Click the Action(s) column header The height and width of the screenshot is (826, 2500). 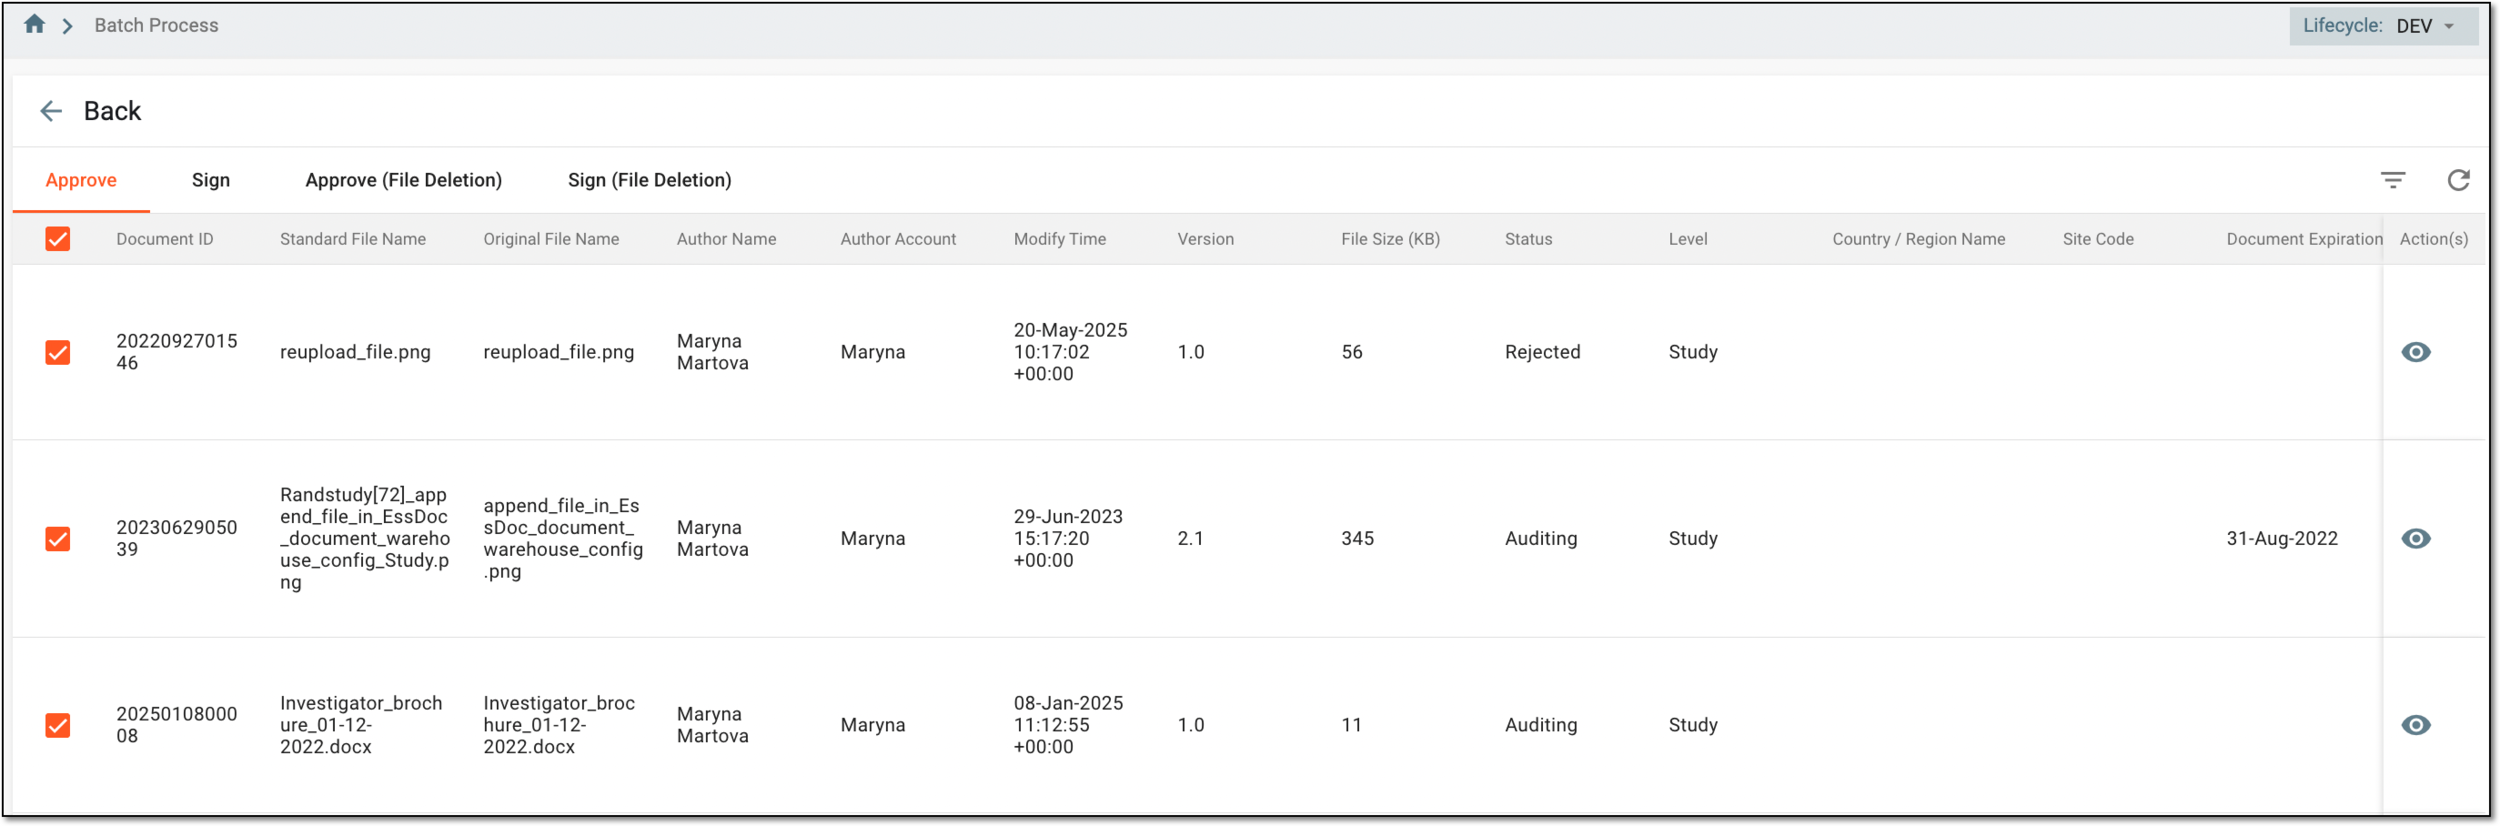tap(2434, 239)
